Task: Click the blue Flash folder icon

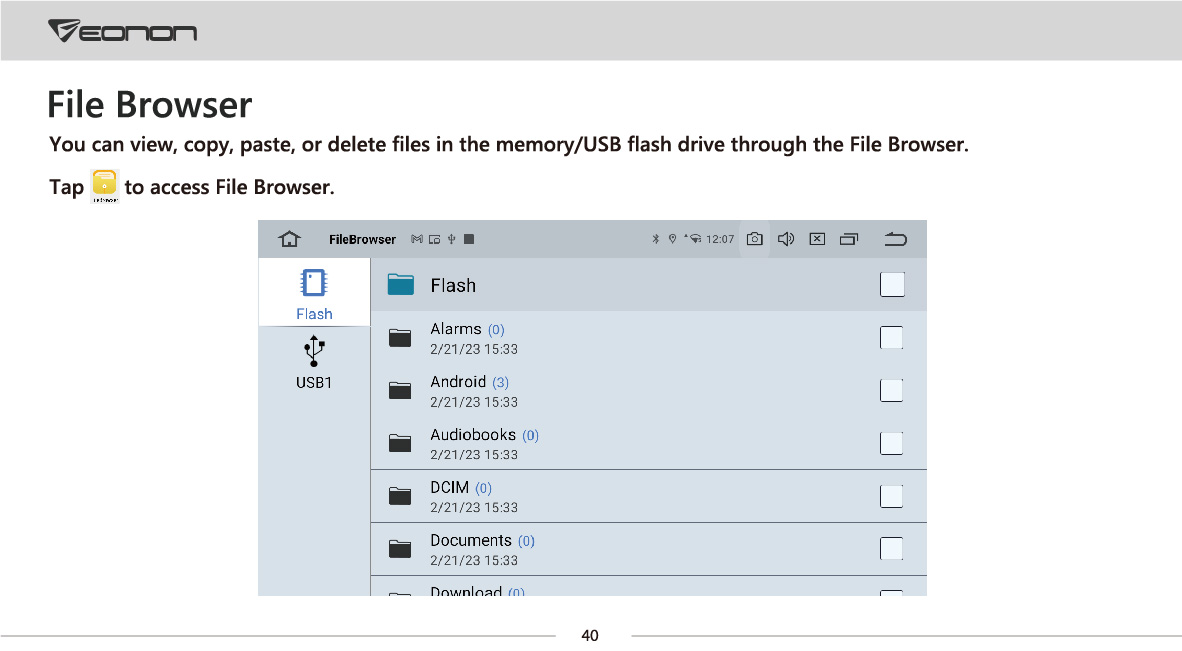Action: coord(401,285)
